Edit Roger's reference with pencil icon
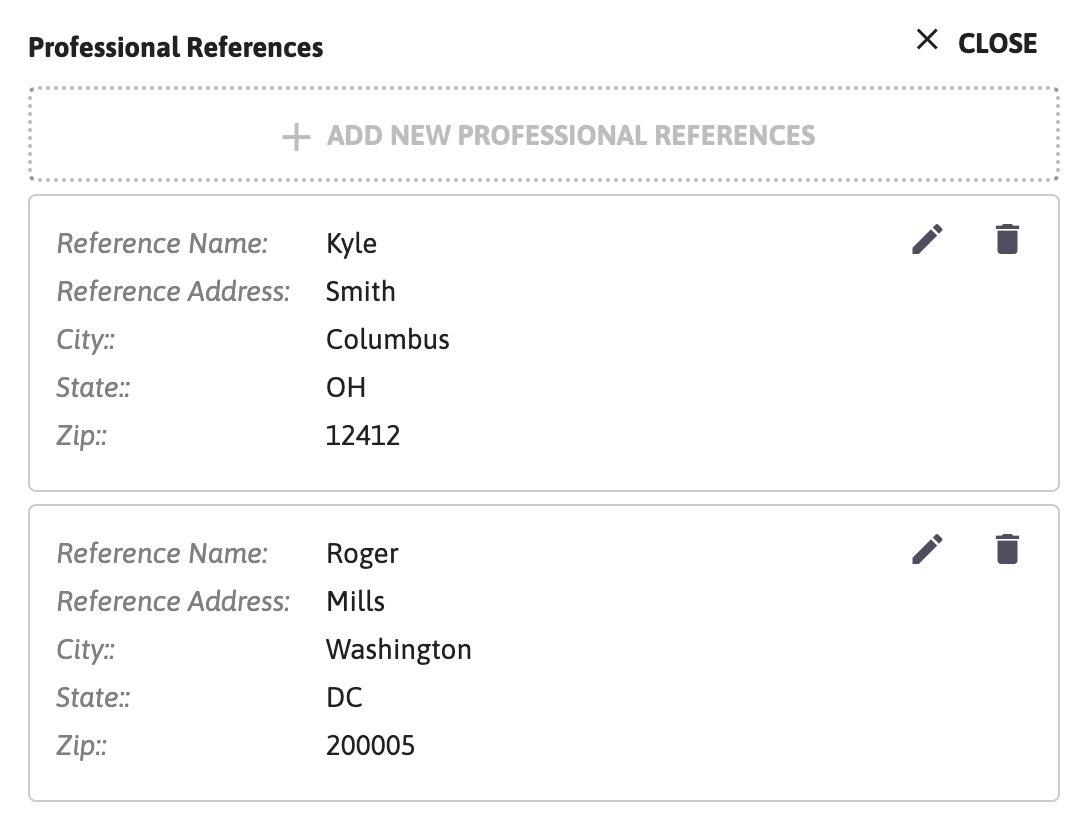The height and width of the screenshot is (824, 1086). point(927,550)
